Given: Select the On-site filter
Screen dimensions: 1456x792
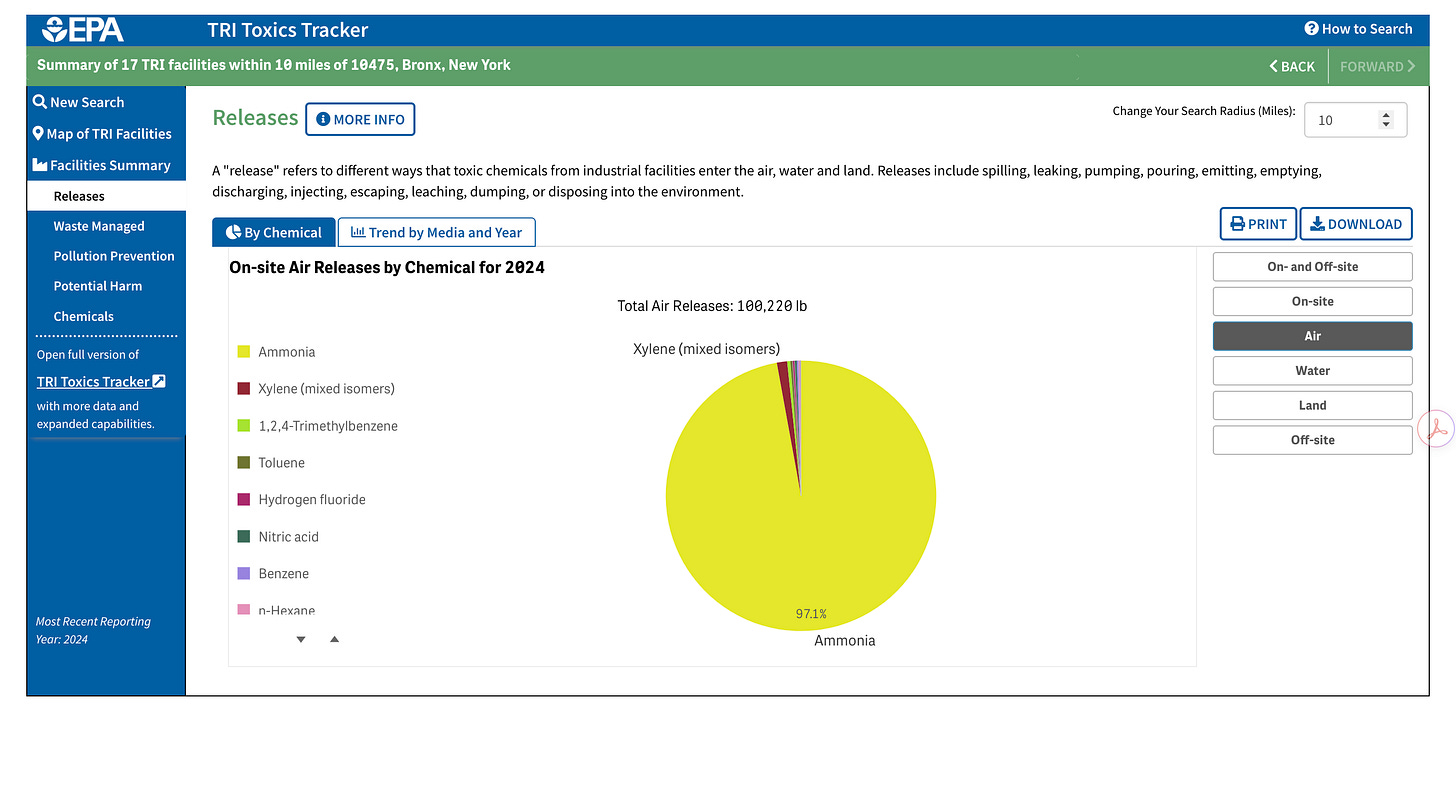Looking at the screenshot, I should point(1313,301).
